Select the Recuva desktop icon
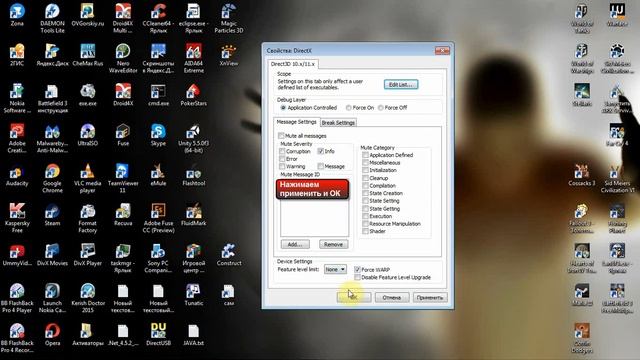The image size is (640, 360). click(x=123, y=215)
